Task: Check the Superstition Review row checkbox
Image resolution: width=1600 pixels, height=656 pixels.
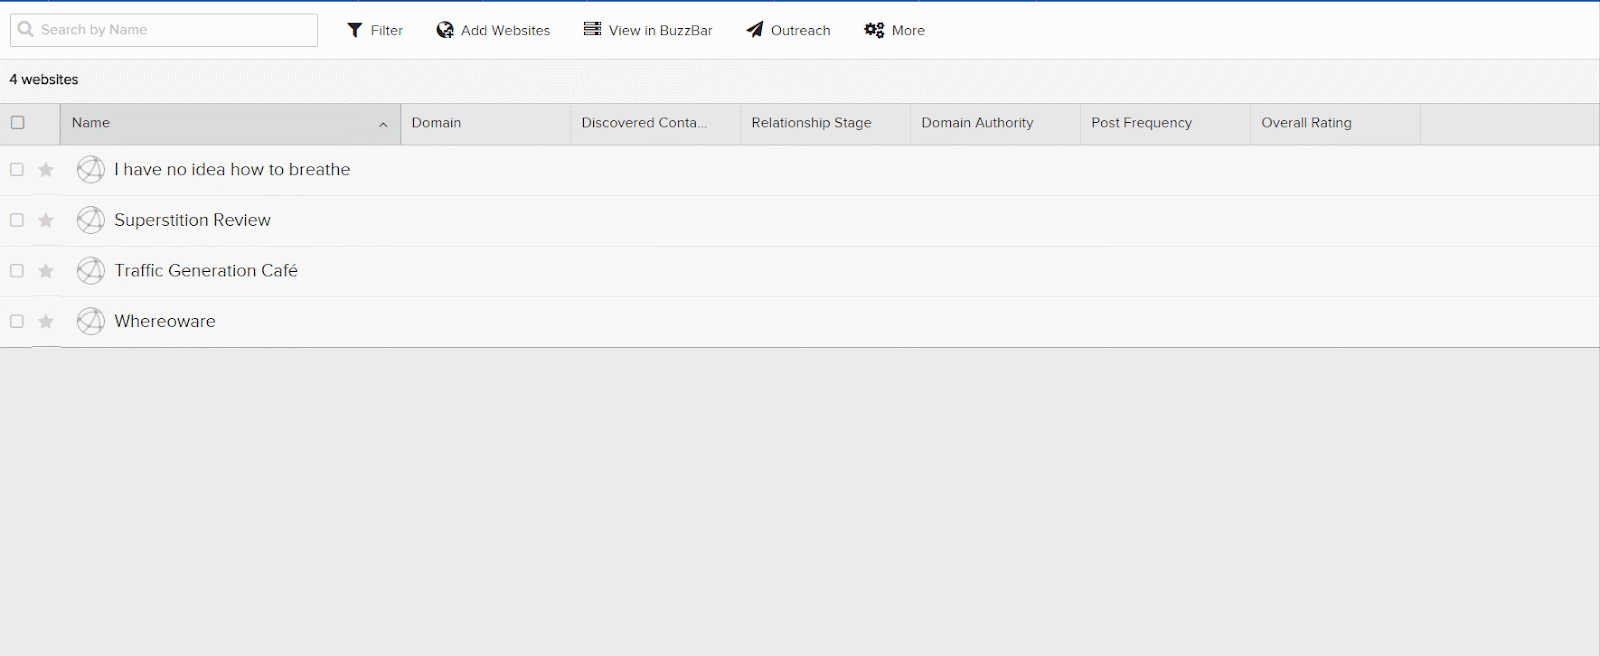Action: [17, 220]
